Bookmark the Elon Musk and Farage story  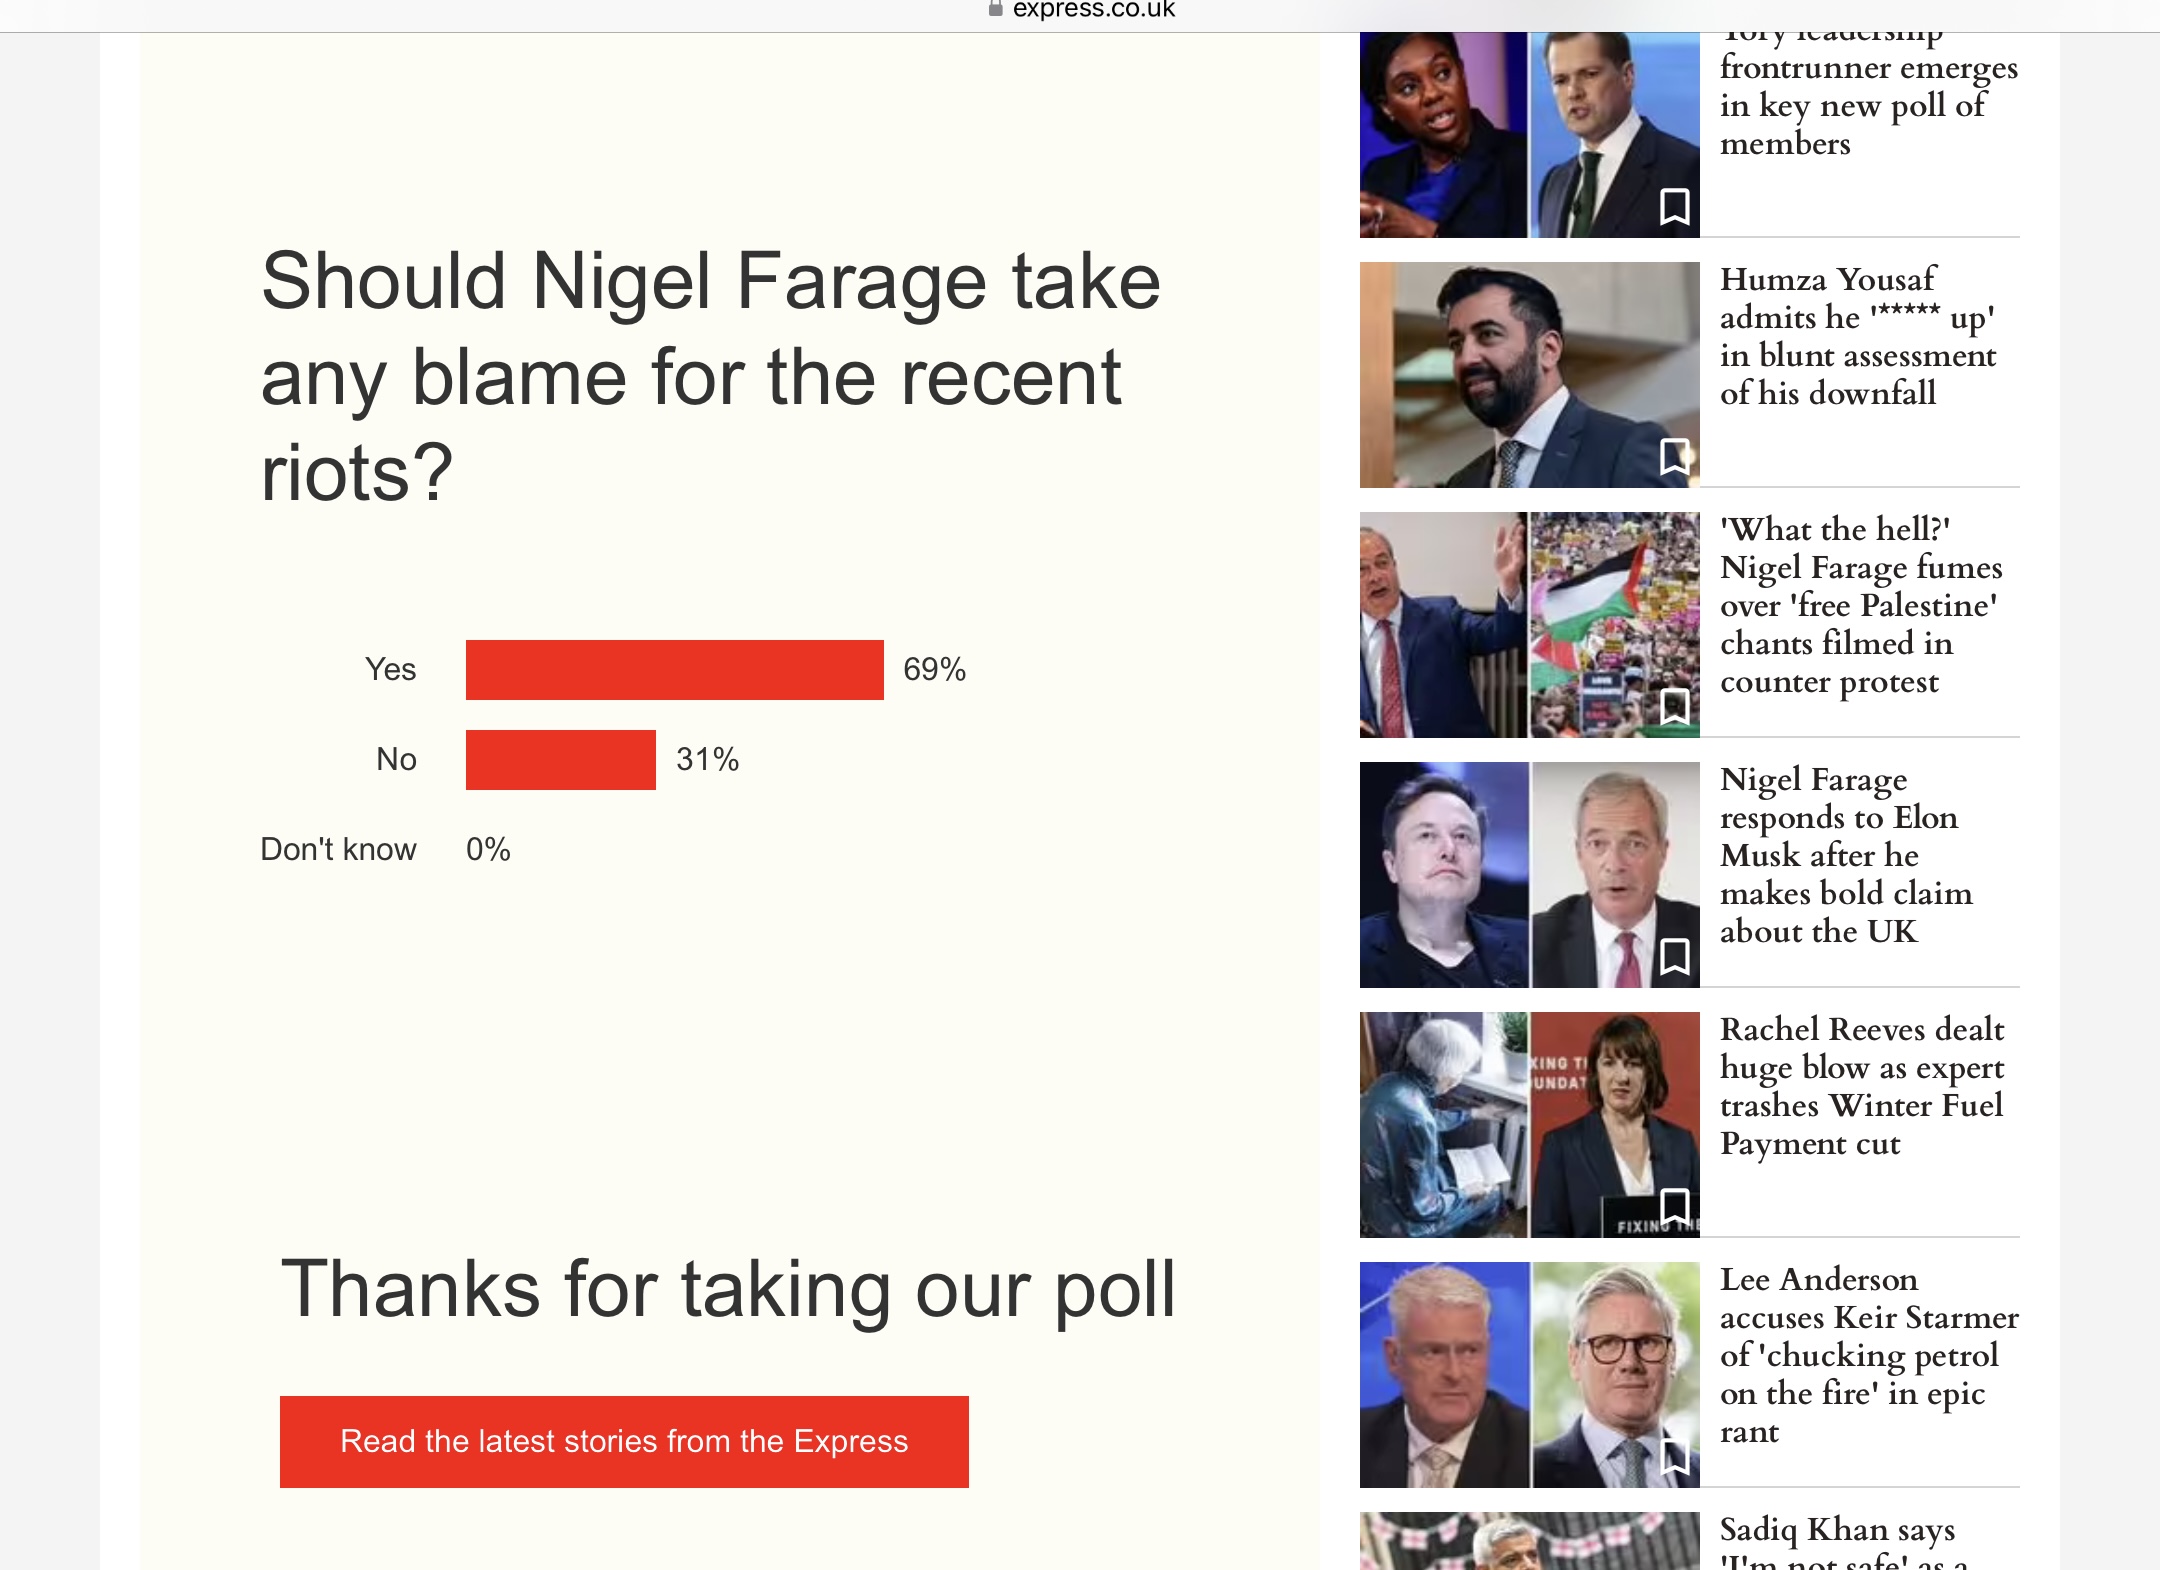(x=1675, y=957)
